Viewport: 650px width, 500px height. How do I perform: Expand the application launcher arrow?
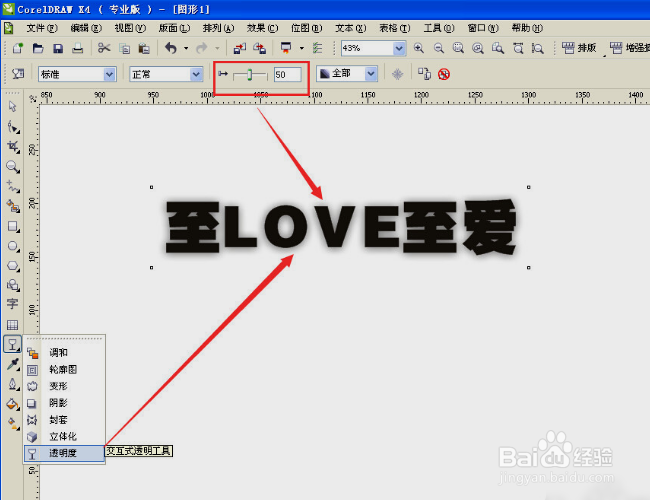[x=302, y=49]
